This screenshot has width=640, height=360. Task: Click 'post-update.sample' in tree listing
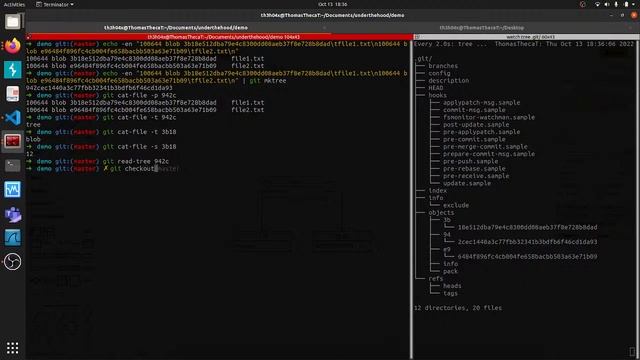476,124
